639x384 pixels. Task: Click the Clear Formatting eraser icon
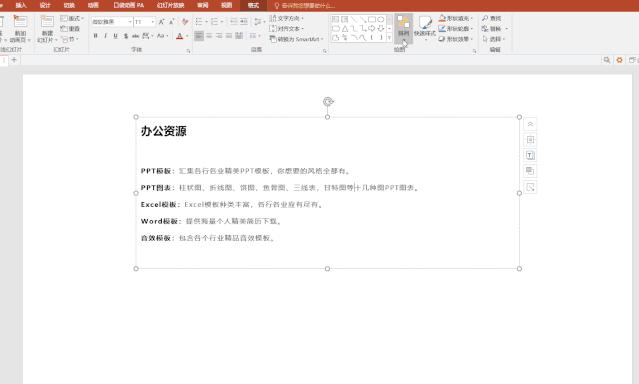[x=185, y=22]
